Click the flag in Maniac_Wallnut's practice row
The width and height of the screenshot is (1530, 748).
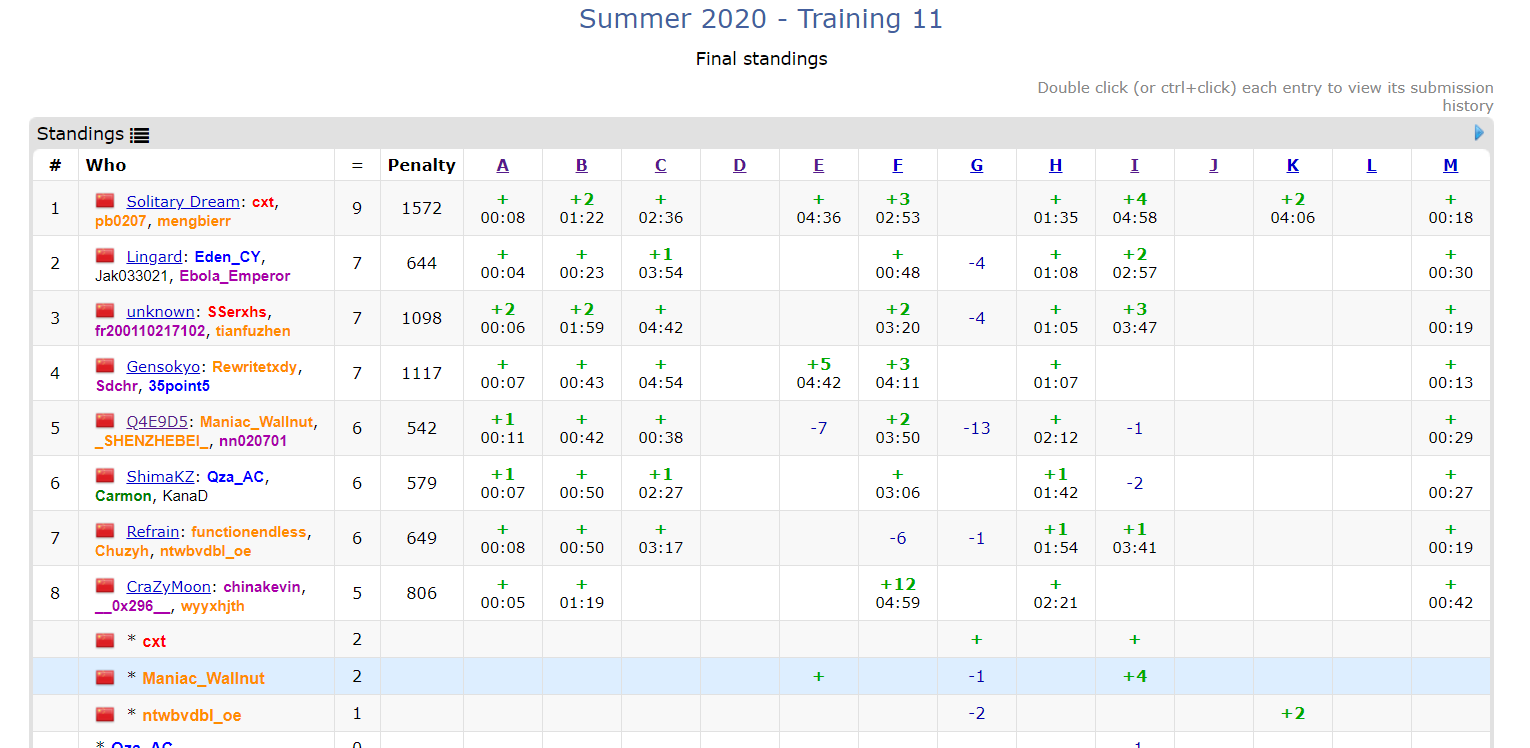[105, 678]
